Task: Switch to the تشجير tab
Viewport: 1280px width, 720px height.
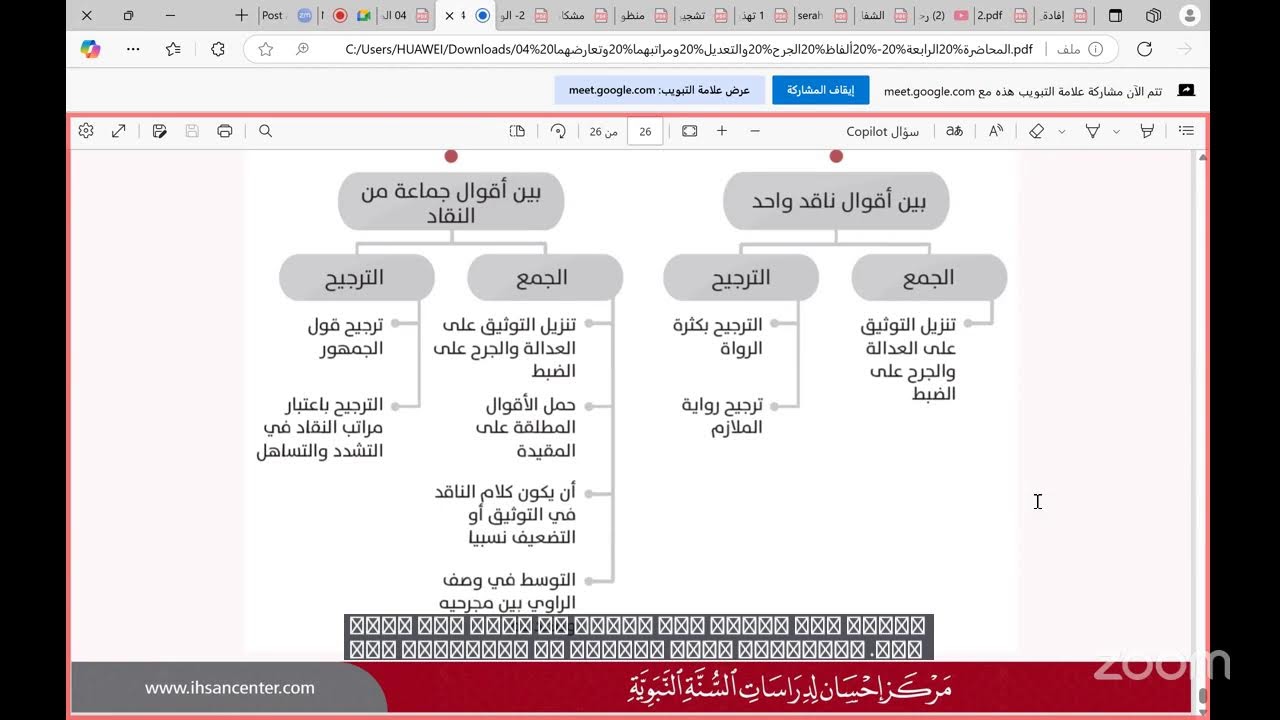Action: [700, 15]
